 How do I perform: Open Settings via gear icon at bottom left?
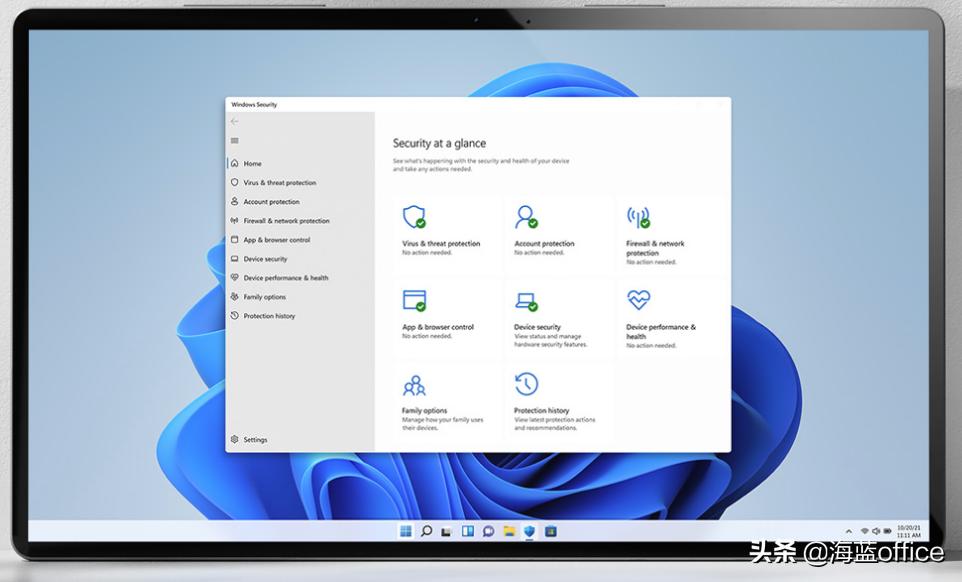coord(234,439)
